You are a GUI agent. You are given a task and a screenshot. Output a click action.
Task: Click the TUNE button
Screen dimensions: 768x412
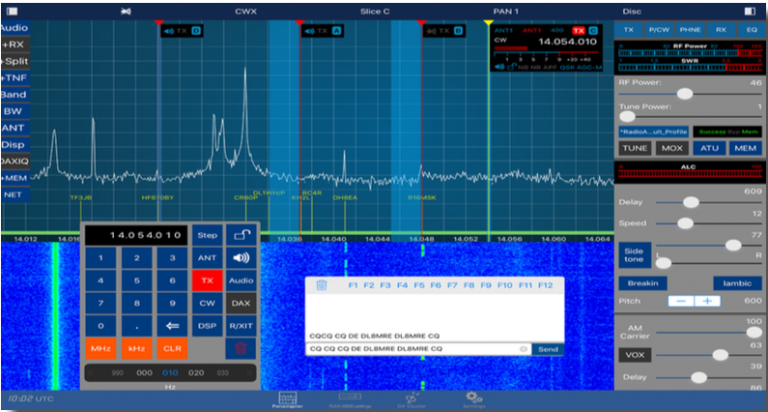point(635,148)
